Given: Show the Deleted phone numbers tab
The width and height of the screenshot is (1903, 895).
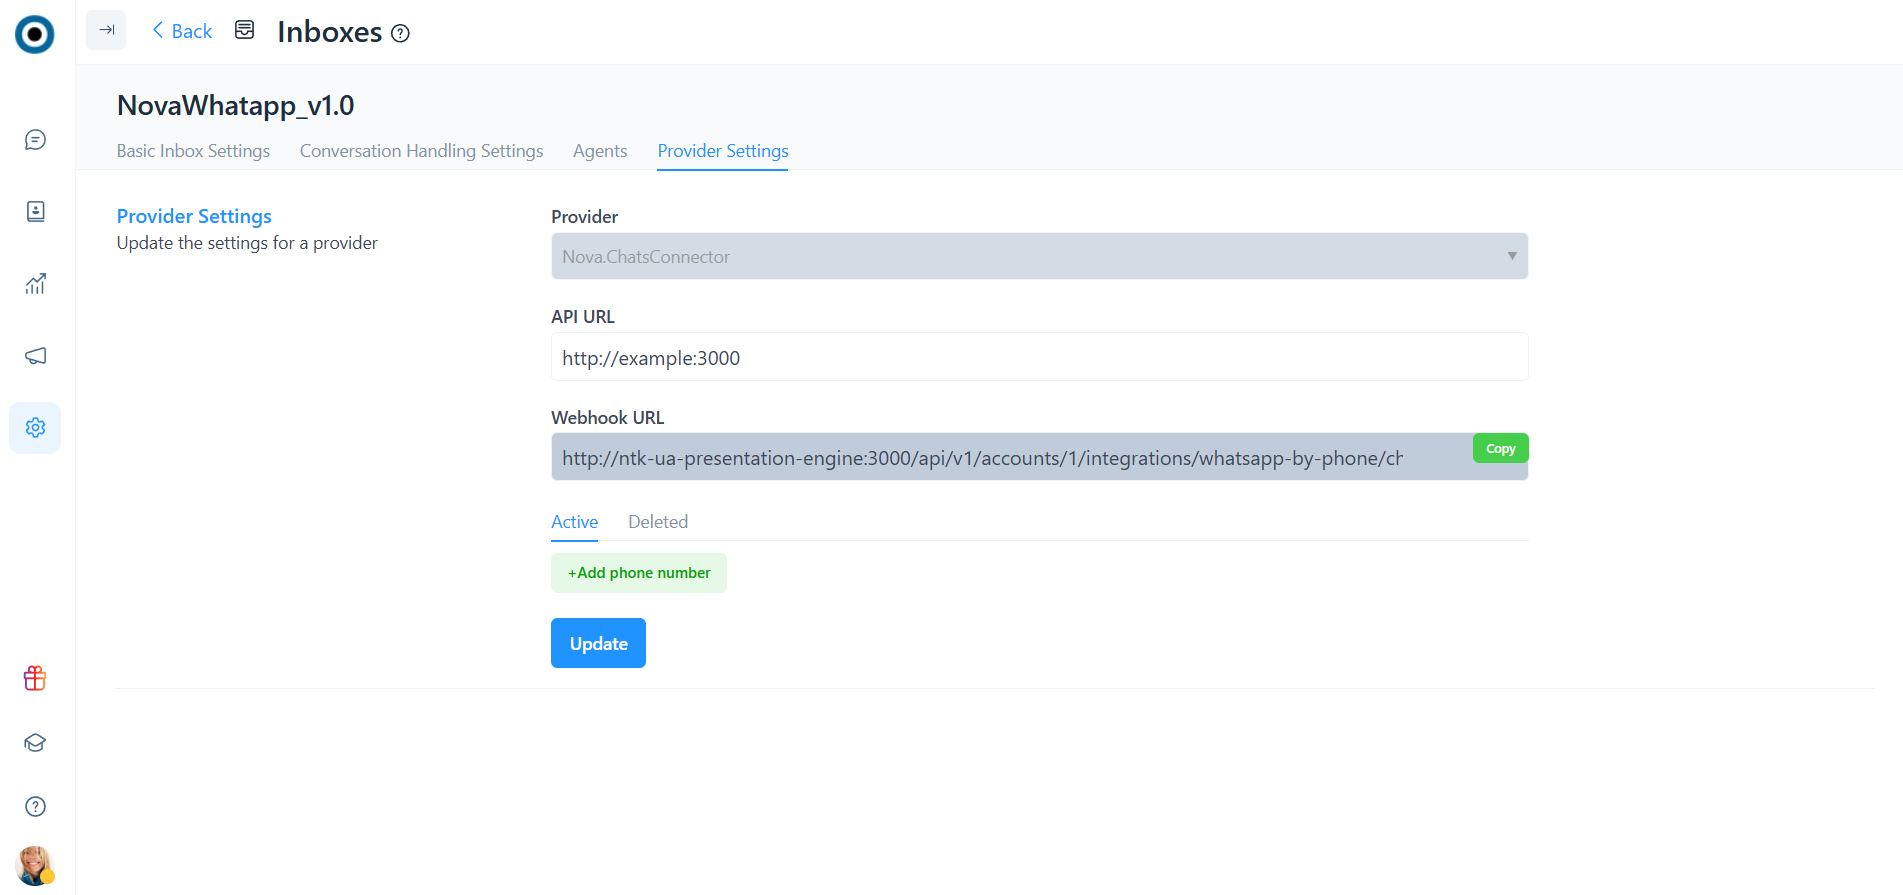Looking at the screenshot, I should pos(657,522).
